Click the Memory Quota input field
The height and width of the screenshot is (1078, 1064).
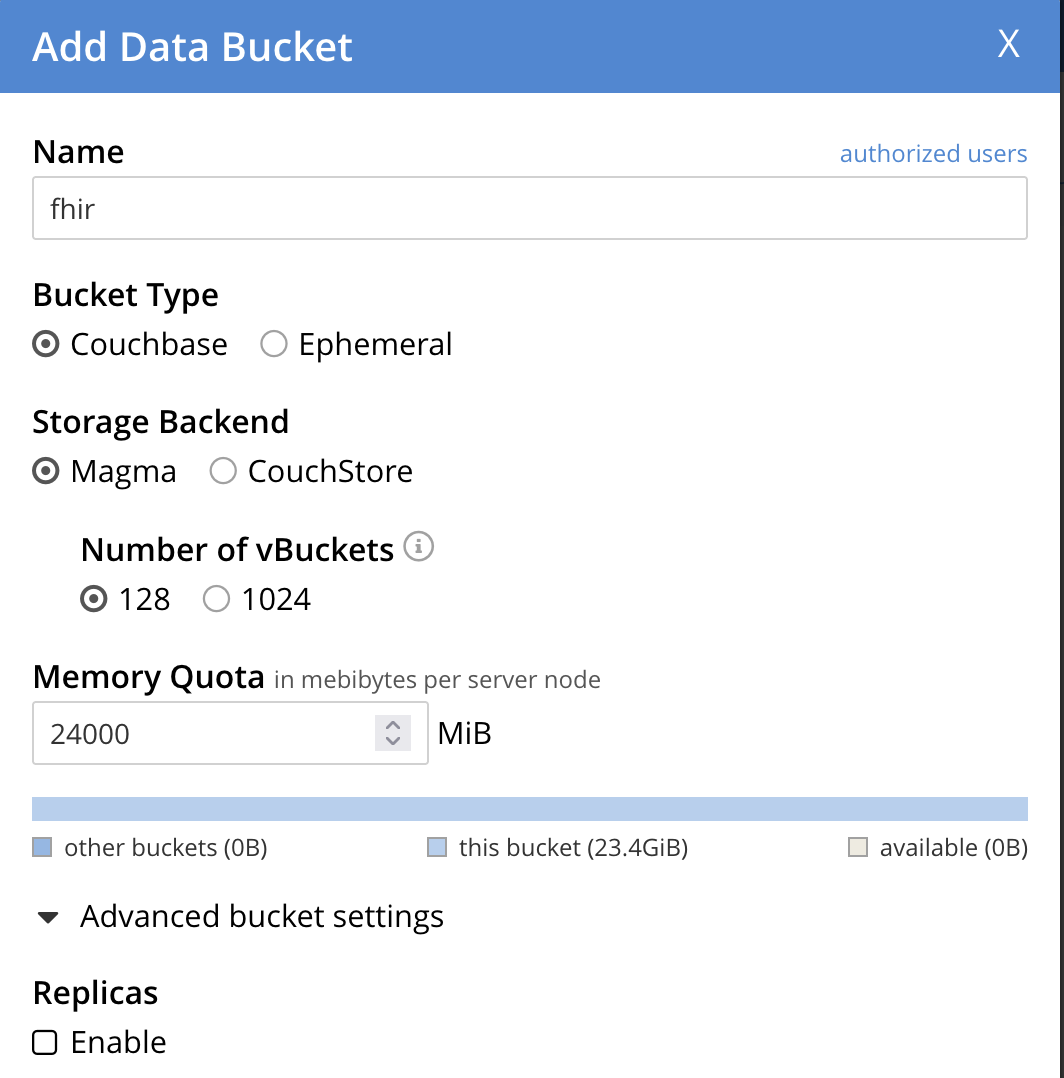[x=200, y=733]
